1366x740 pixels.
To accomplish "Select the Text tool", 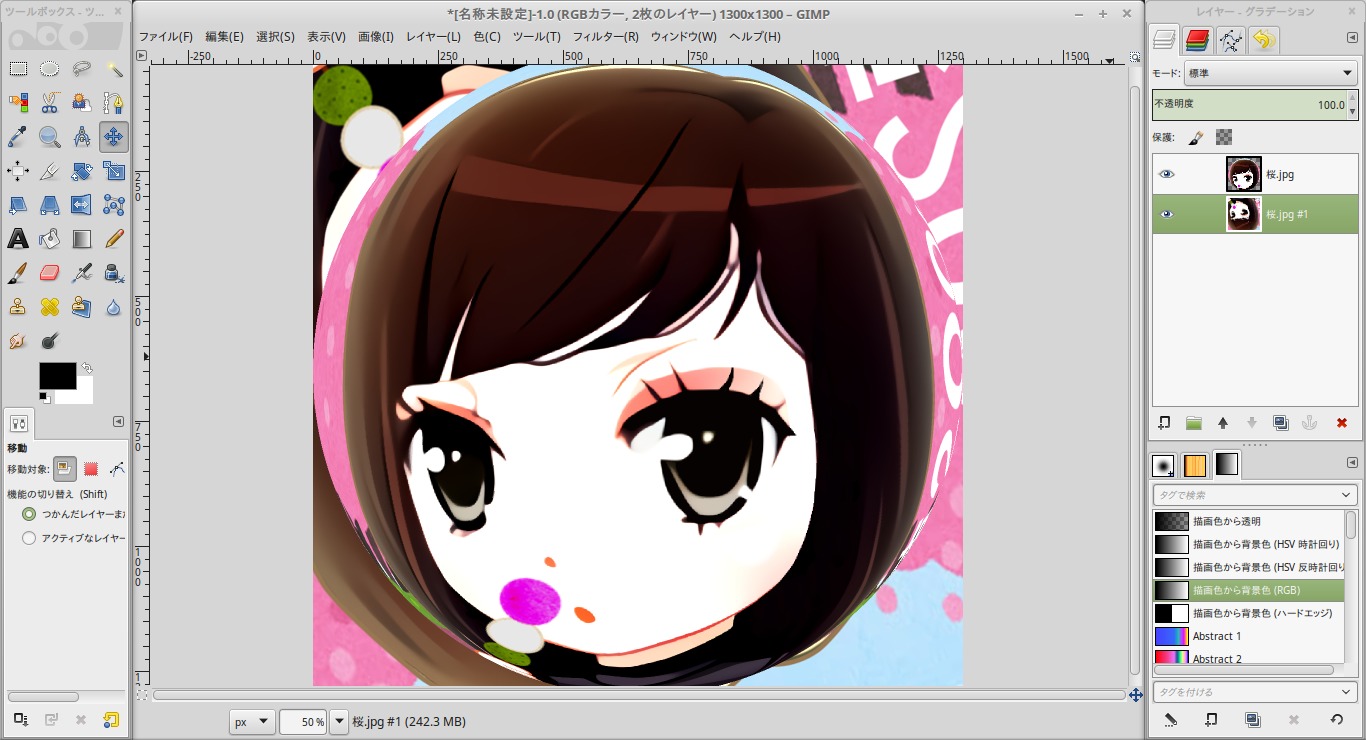I will (18, 239).
